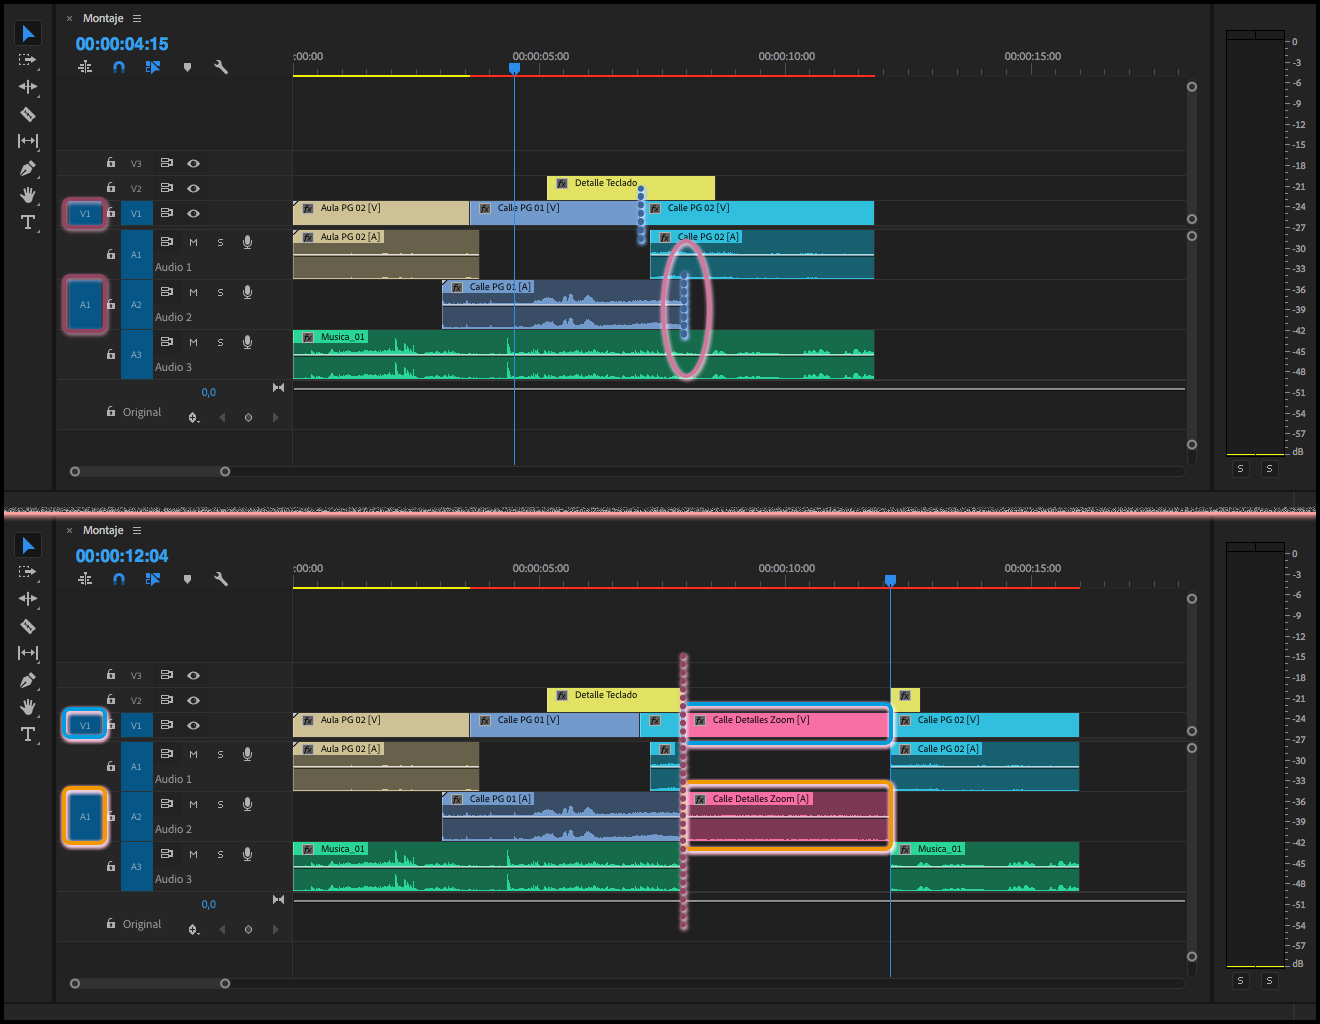Toggle the Snap magnet icon below 00:00:04:15

tap(119, 67)
